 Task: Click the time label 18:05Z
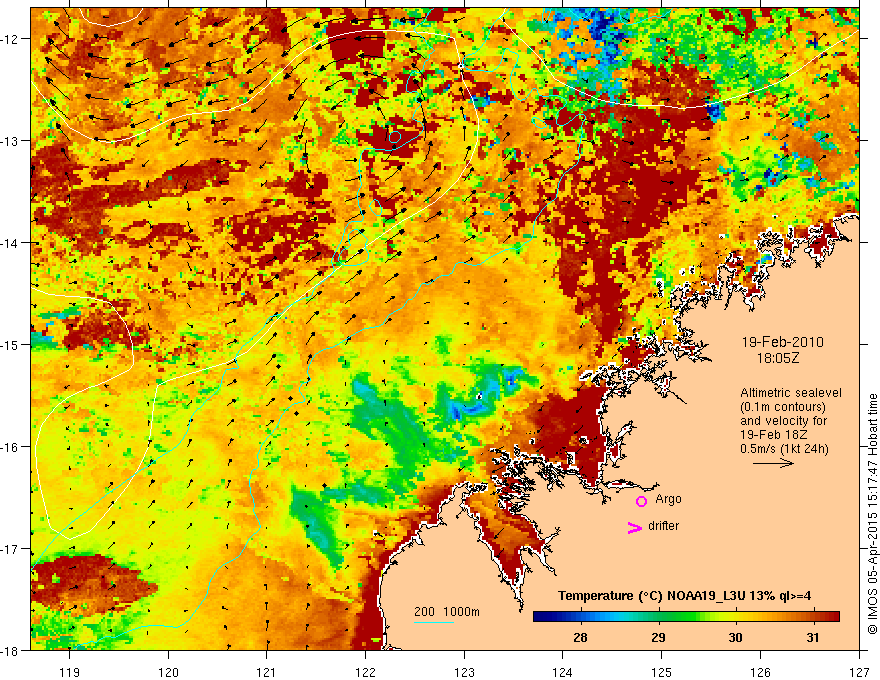click(777, 358)
